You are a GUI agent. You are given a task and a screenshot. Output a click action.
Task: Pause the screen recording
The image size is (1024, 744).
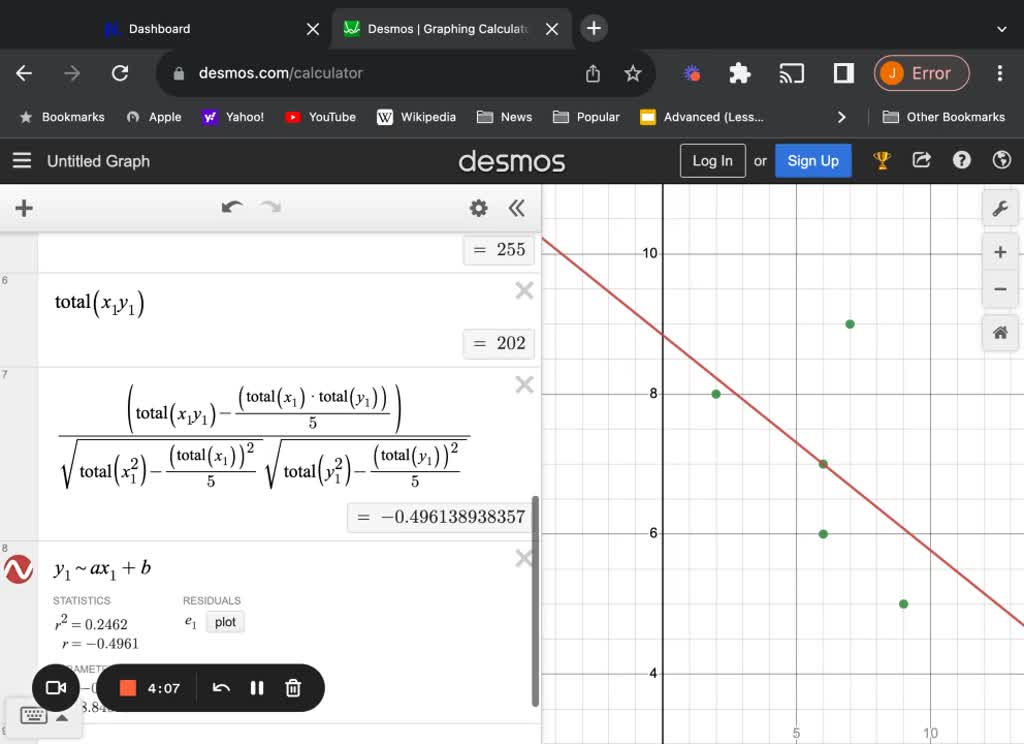coord(257,688)
